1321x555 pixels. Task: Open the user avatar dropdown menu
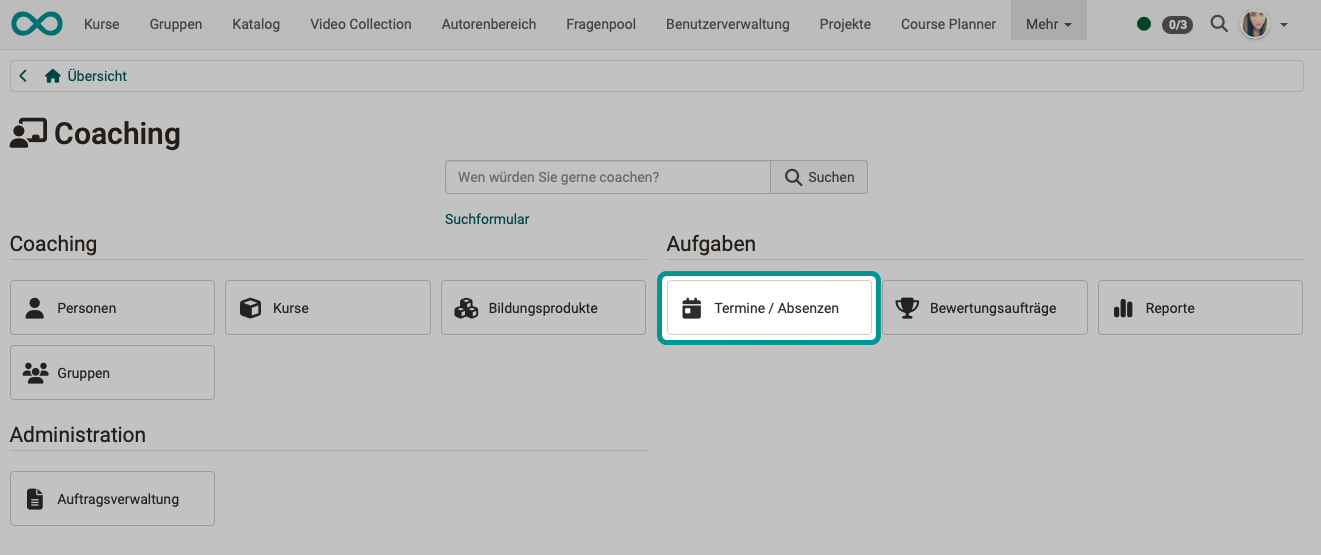click(x=1264, y=24)
